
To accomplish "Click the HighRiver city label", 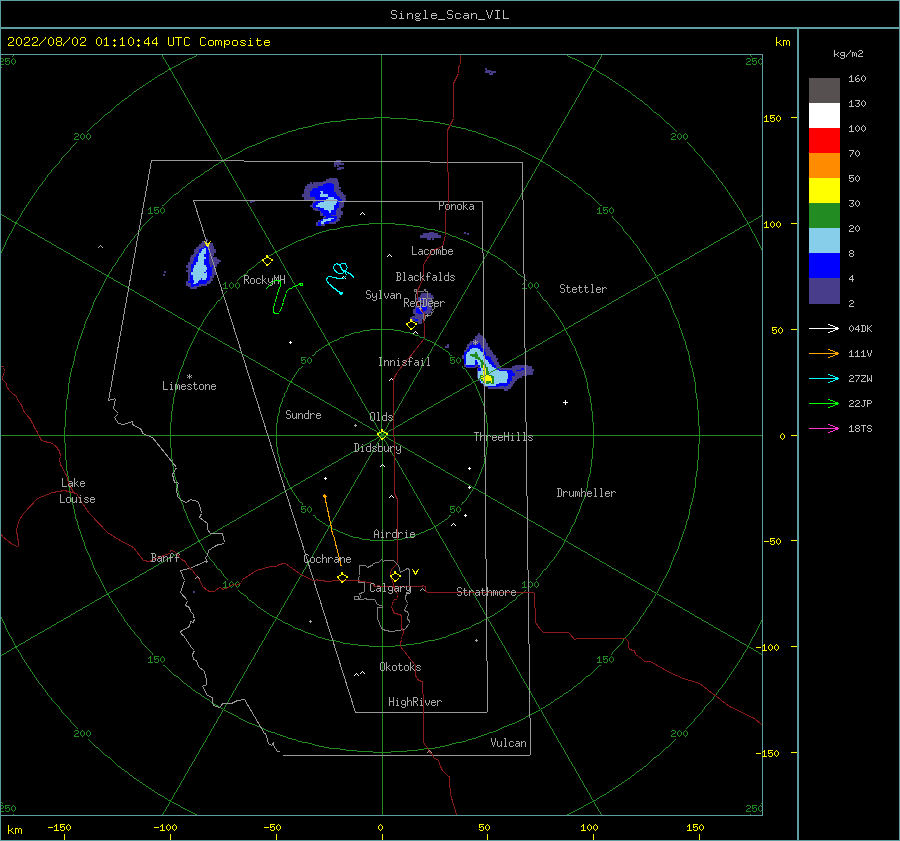I will (415, 702).
